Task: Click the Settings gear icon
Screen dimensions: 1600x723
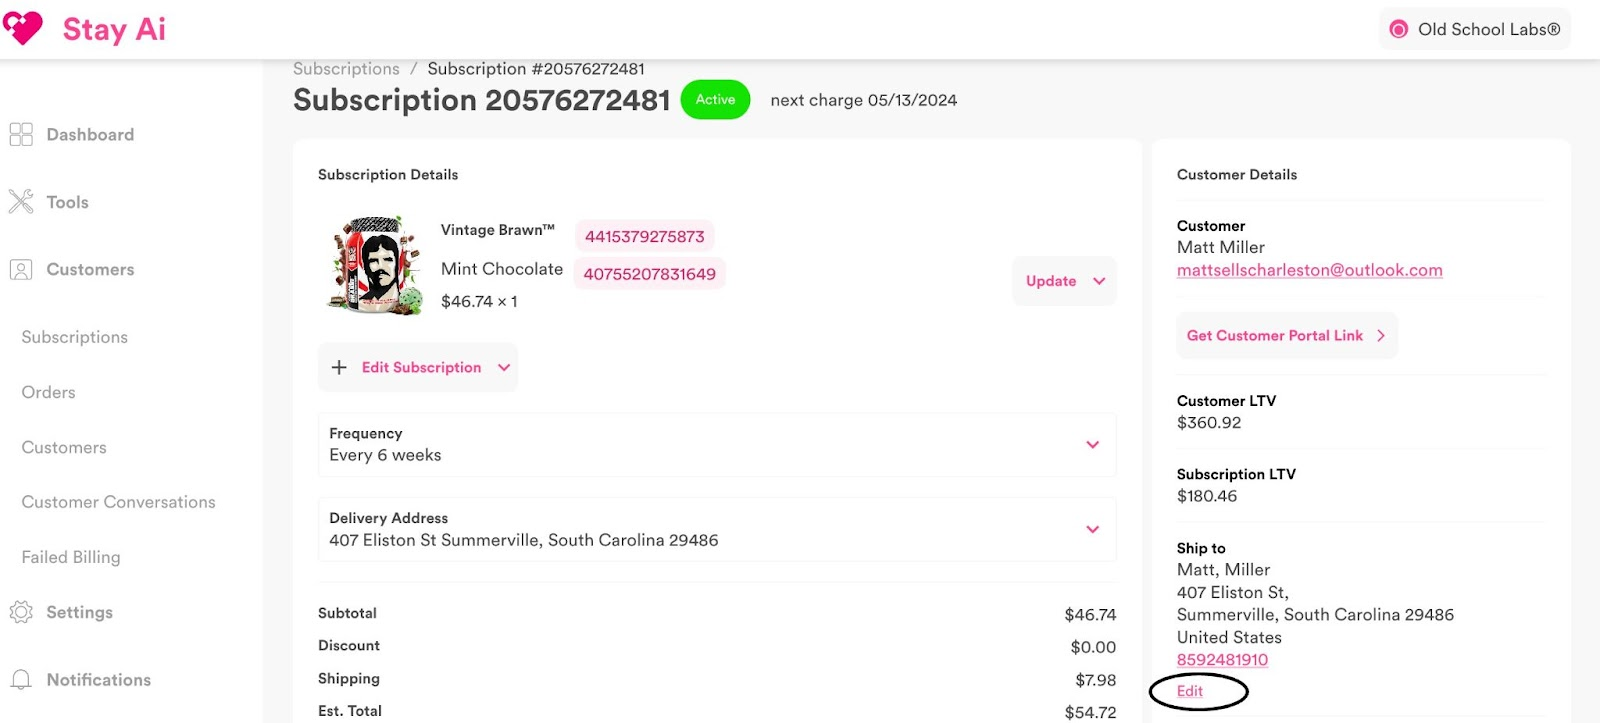Action: pos(21,612)
